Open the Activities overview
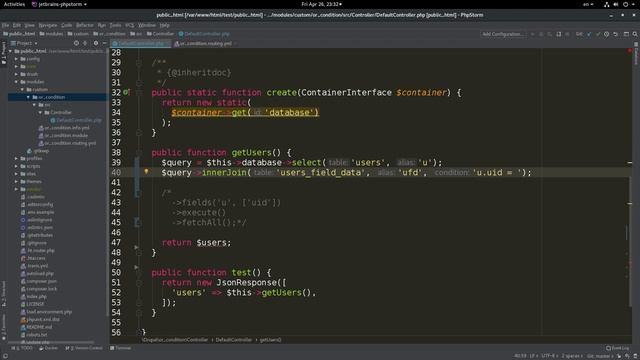Image resolution: width=640 pixels, height=360 pixels. (x=14, y=4)
